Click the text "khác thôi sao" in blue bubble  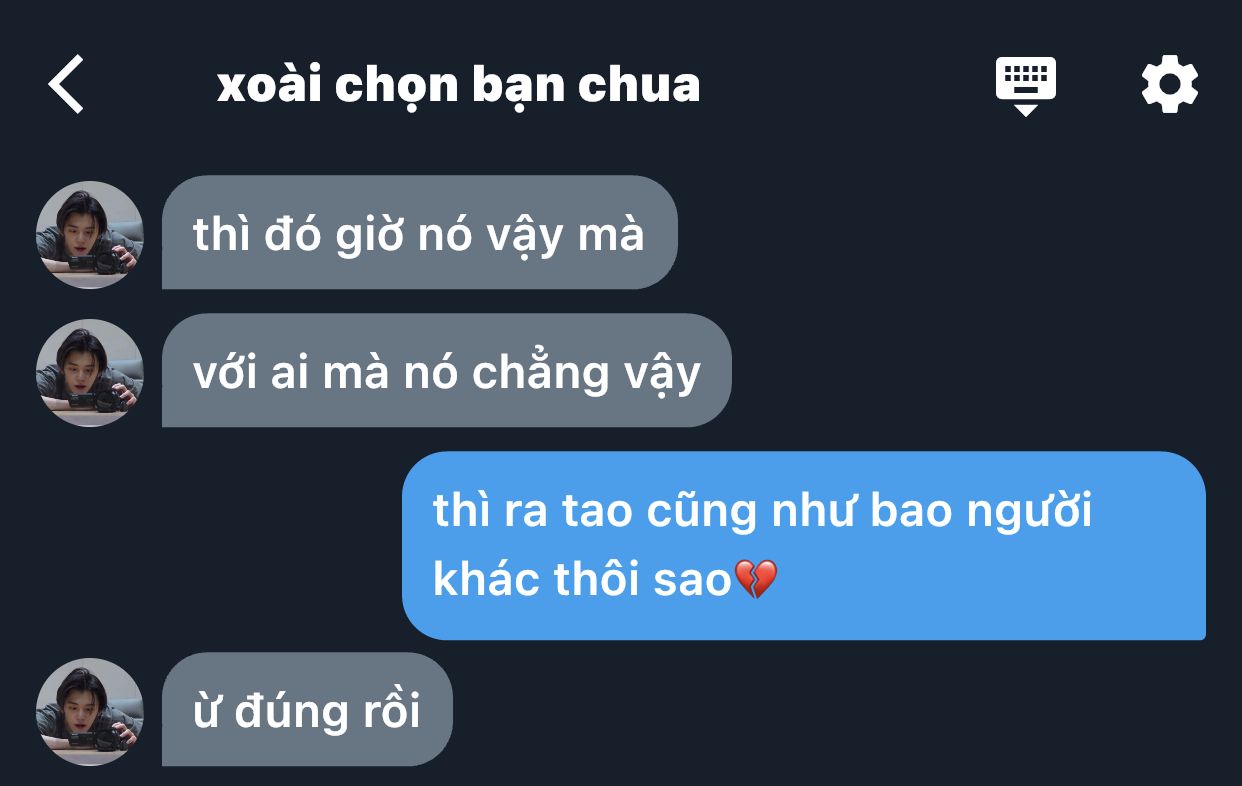coord(583,580)
